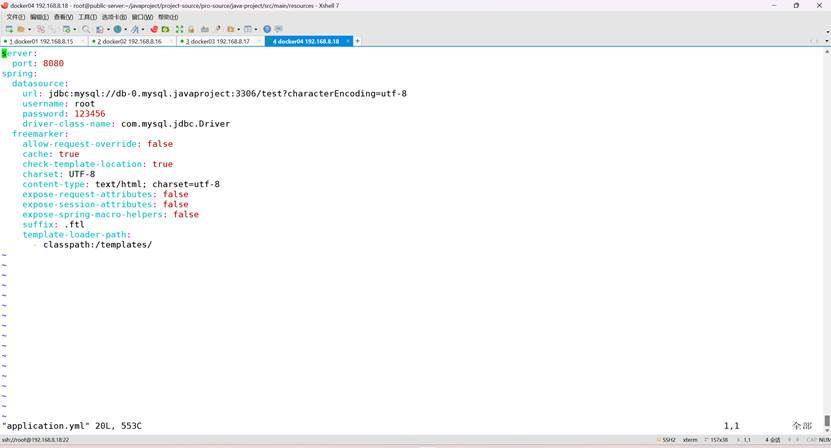Click the Xshell app icon in the title bar
Screen dimensions: 831x448
coord(5,5)
